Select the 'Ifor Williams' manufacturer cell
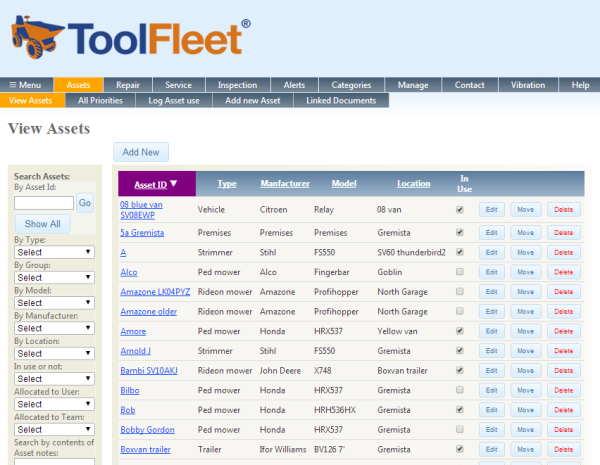The width and height of the screenshot is (600, 465). point(283,449)
